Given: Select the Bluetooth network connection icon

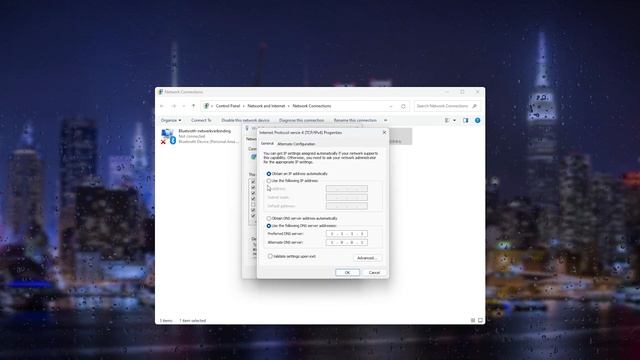Looking at the screenshot, I should click(x=168, y=136).
